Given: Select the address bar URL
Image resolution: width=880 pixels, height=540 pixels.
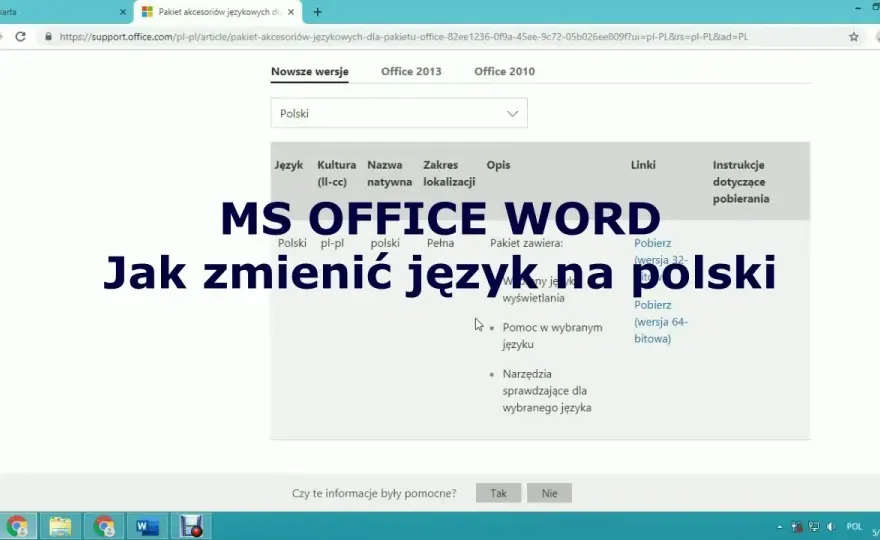Looking at the screenshot, I should 404,36.
